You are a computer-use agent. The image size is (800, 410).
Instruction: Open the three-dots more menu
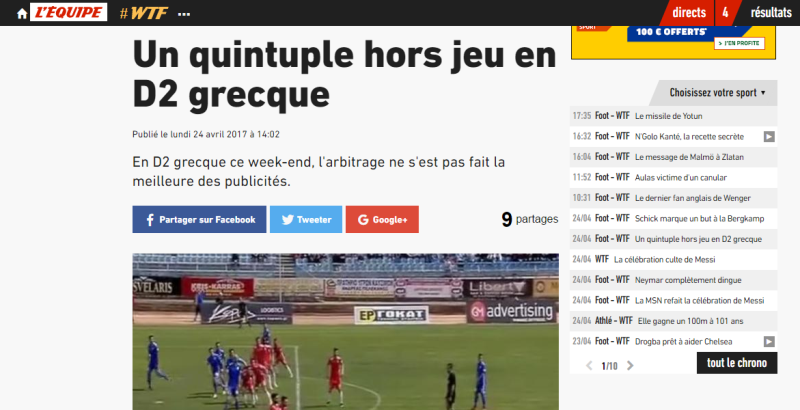pyautogui.click(x=184, y=14)
